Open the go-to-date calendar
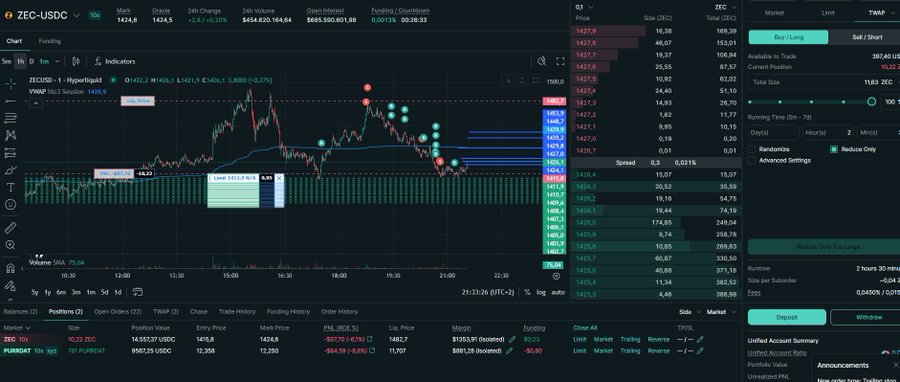900x382 pixels. click(137, 292)
